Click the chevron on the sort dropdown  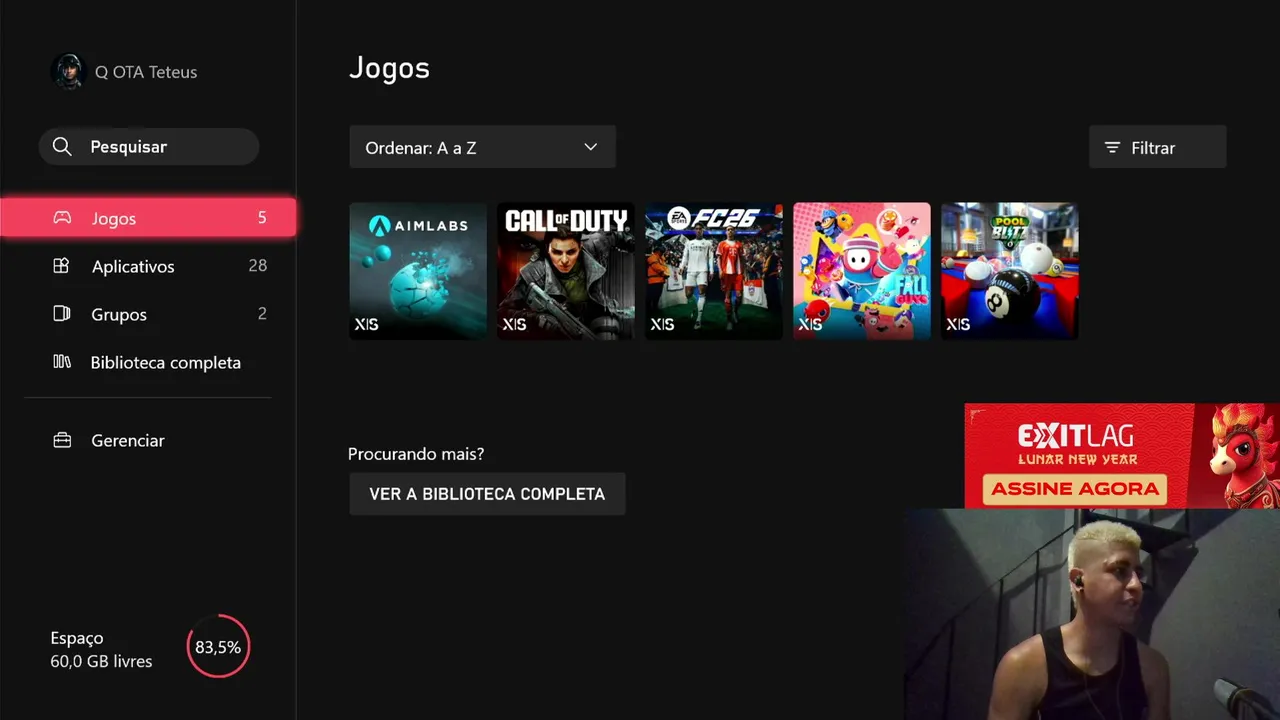tap(590, 147)
